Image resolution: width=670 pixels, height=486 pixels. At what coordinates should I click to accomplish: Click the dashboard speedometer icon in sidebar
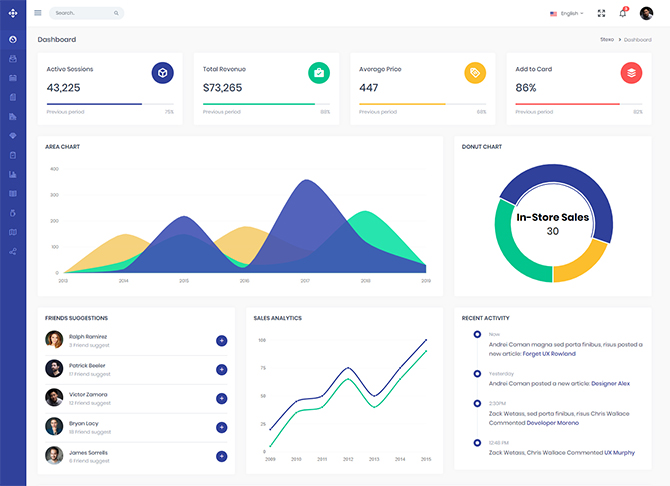point(13,40)
